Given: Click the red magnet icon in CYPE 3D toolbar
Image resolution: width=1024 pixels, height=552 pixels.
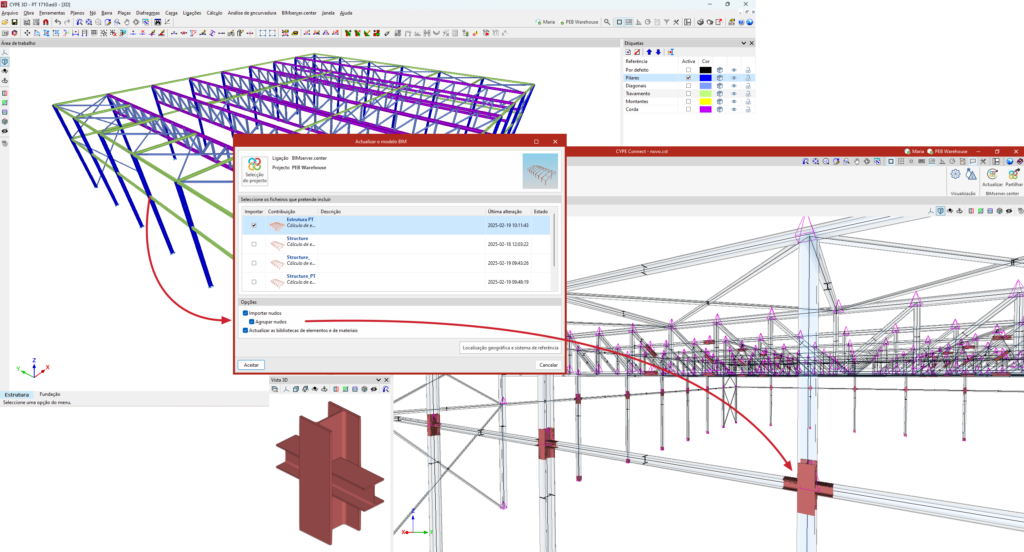Looking at the screenshot, I should coord(46,22).
